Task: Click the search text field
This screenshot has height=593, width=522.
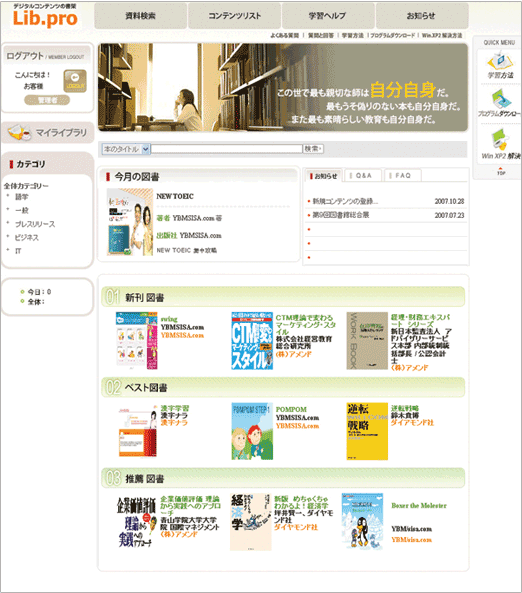Action: [x=227, y=149]
